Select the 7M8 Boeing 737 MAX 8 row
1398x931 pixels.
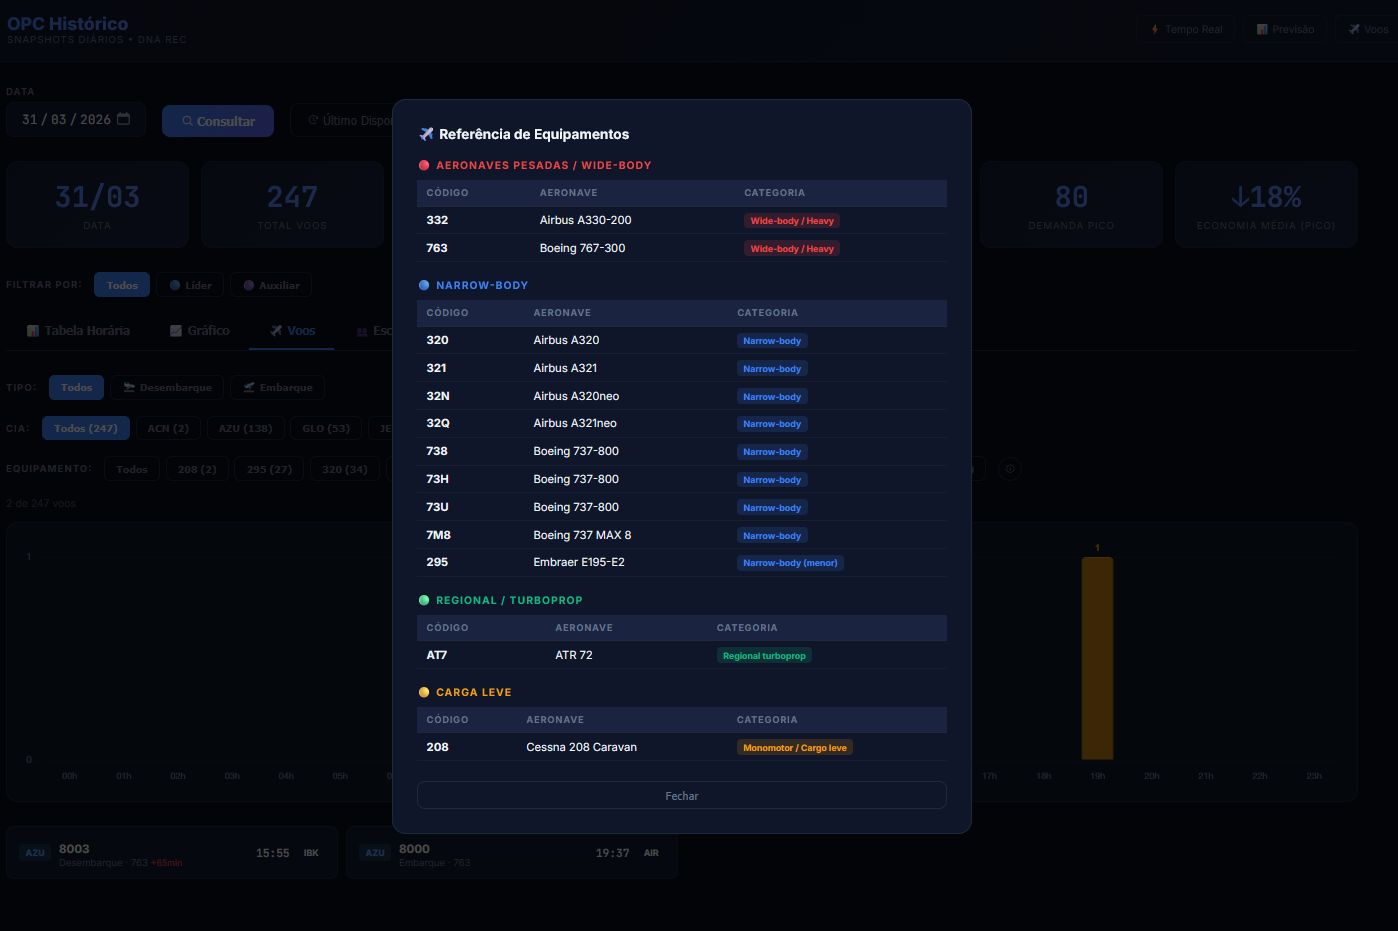(681, 535)
